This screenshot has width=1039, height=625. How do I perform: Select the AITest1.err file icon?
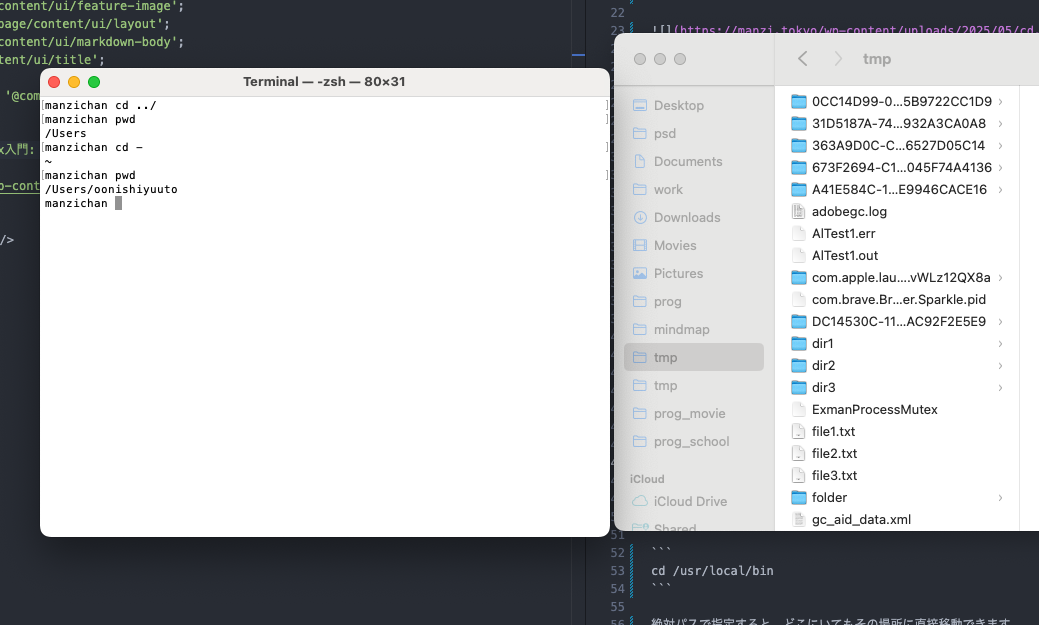799,233
